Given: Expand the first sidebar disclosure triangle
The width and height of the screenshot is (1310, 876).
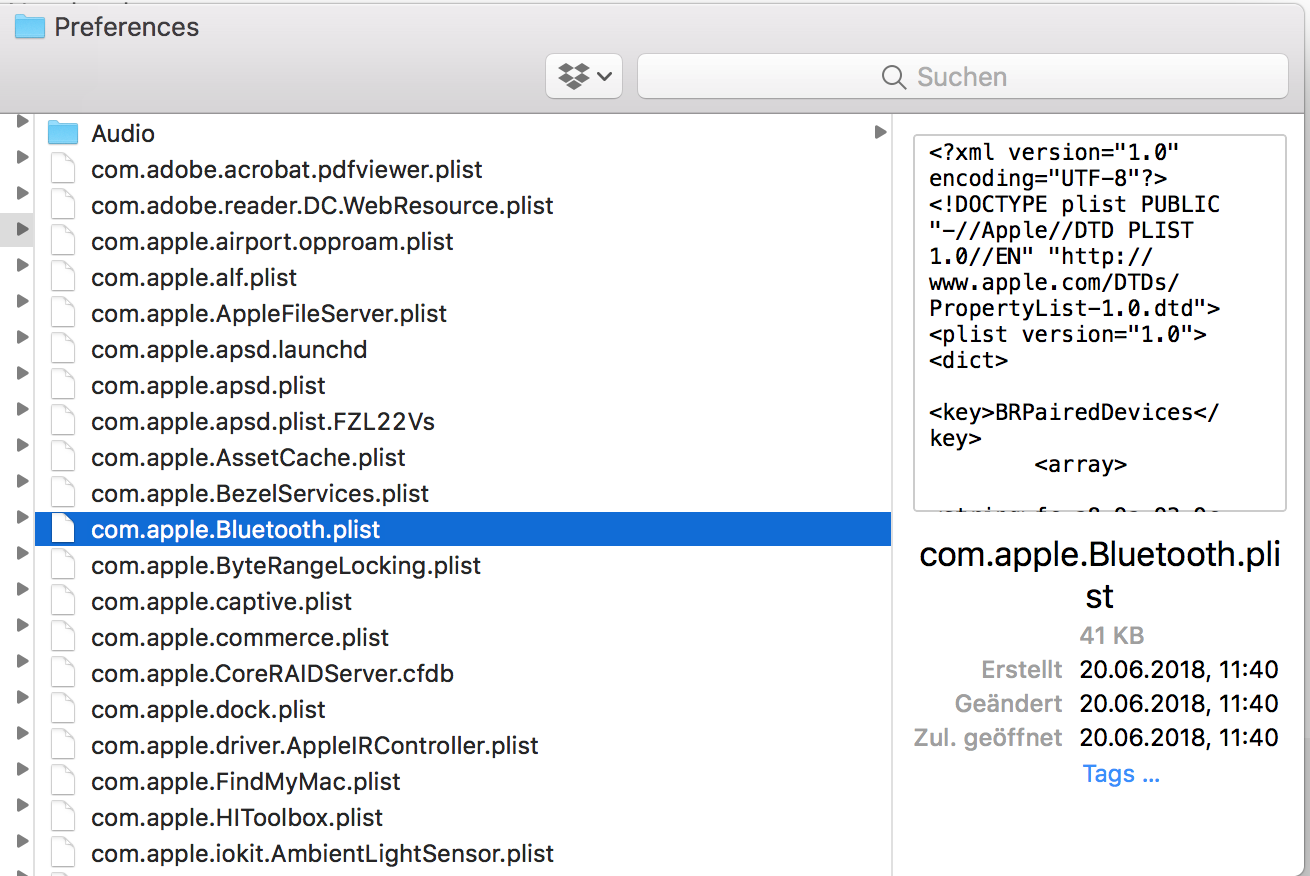Looking at the screenshot, I should pos(22,121).
